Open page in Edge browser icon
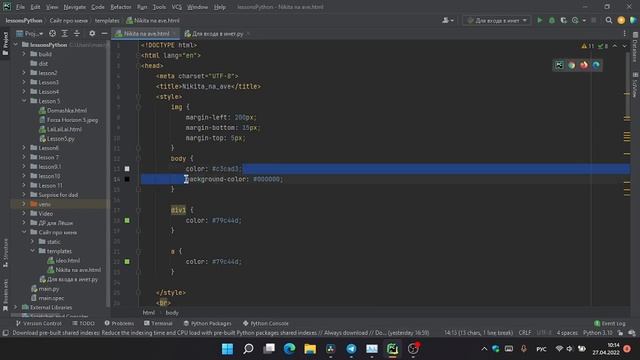This screenshot has width=640, height=360. (x=596, y=65)
